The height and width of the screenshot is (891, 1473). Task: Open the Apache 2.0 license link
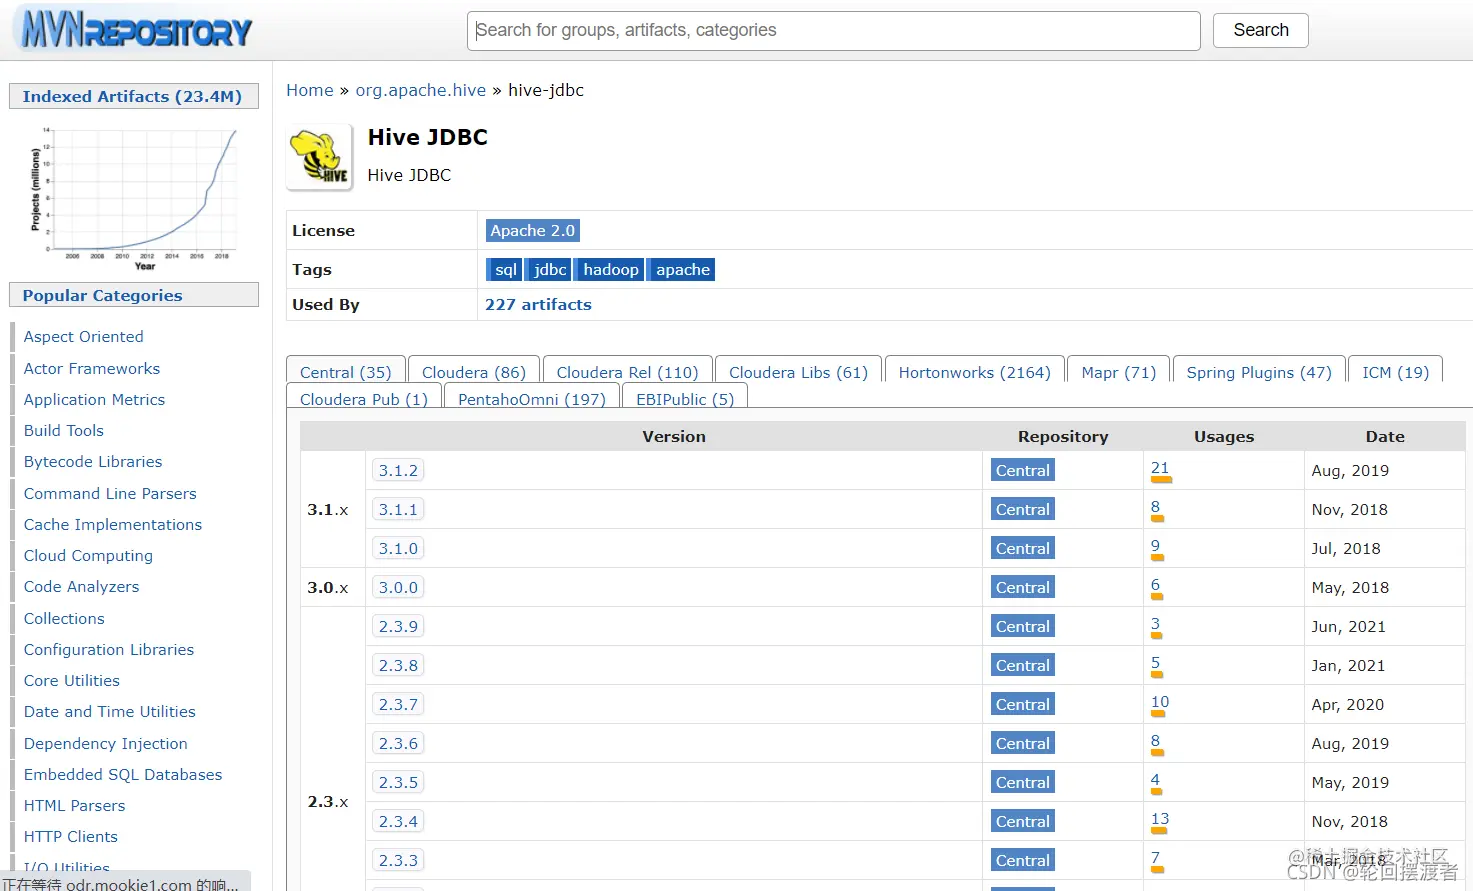[x=533, y=230]
